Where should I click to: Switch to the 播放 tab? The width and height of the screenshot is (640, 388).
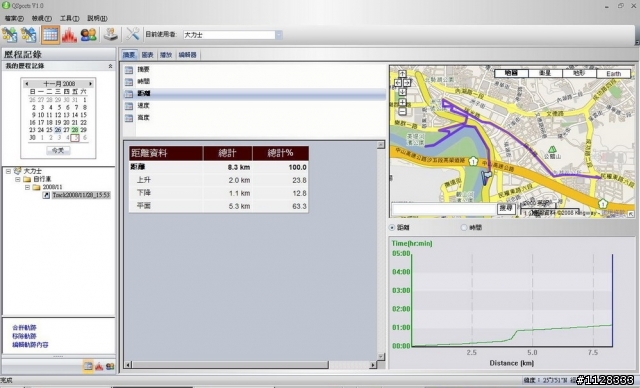166,55
